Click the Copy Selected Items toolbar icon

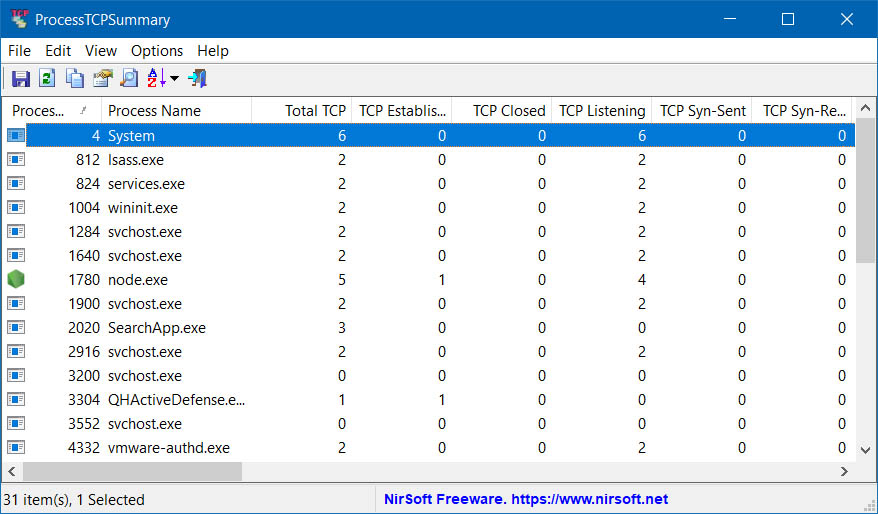[x=74, y=78]
